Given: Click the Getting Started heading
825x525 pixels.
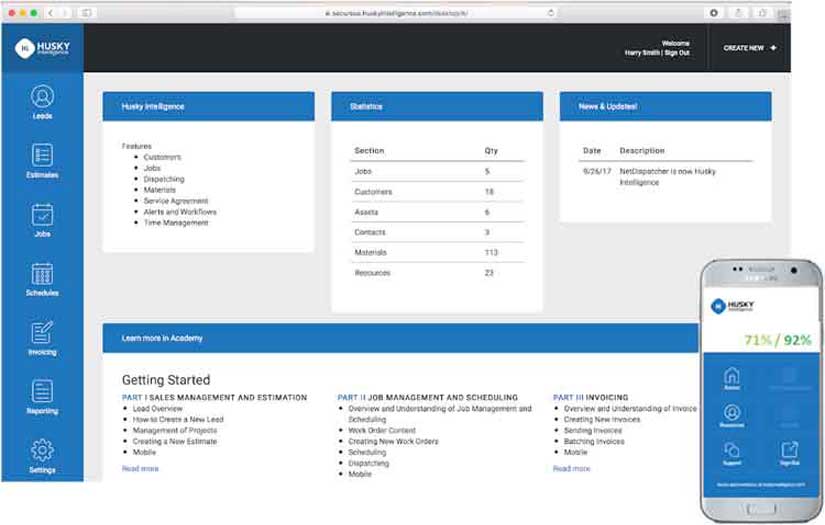Looking at the screenshot, I should pos(166,380).
